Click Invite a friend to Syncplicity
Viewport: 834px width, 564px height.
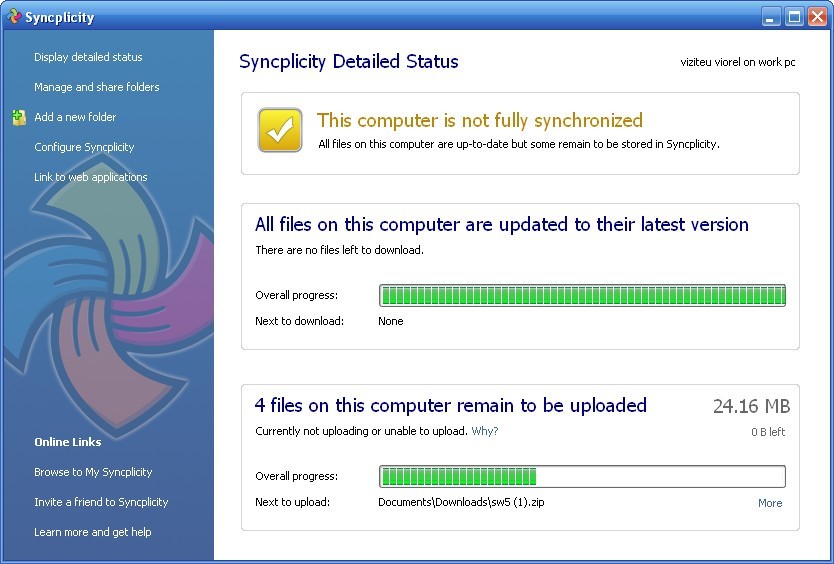click(x=101, y=502)
